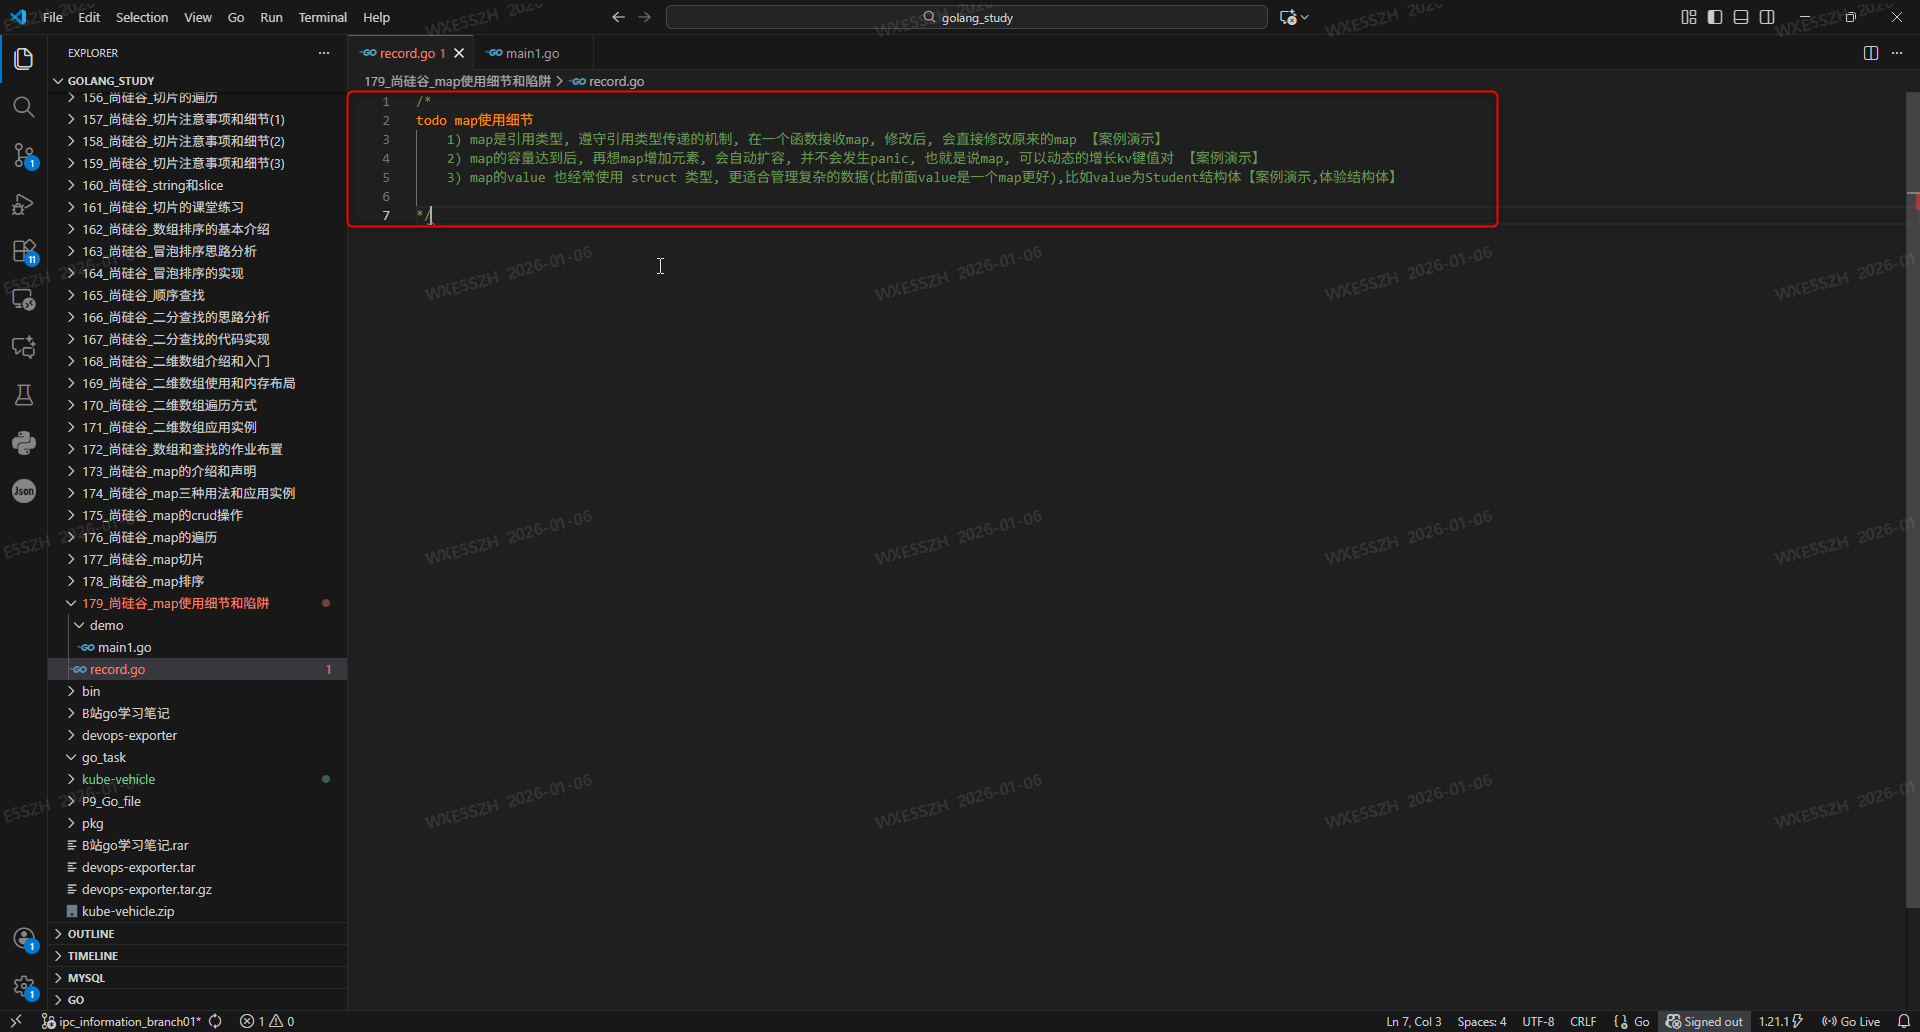Expand the MYSQL section
Viewport: 1920px width, 1032px height.
click(x=197, y=978)
